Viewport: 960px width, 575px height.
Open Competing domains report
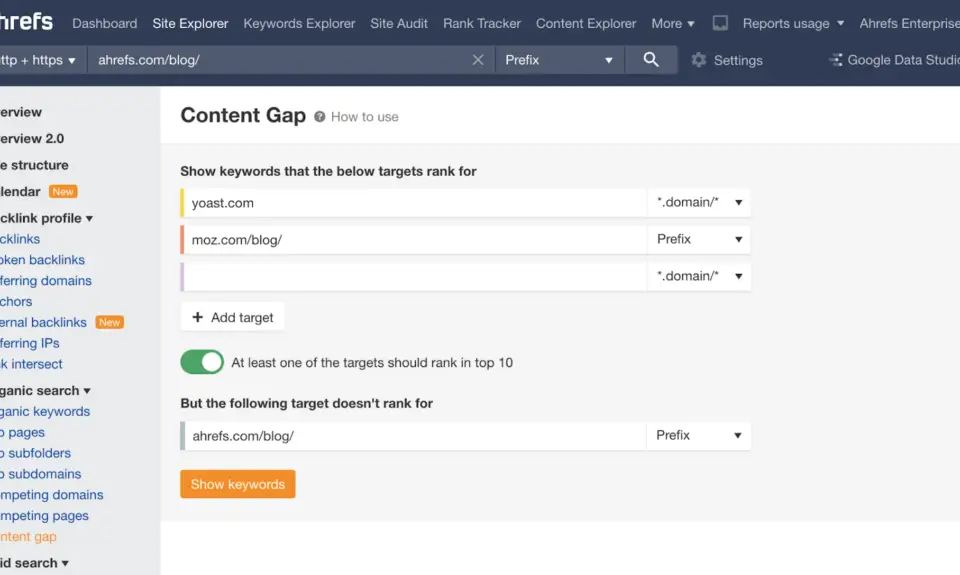click(51, 495)
